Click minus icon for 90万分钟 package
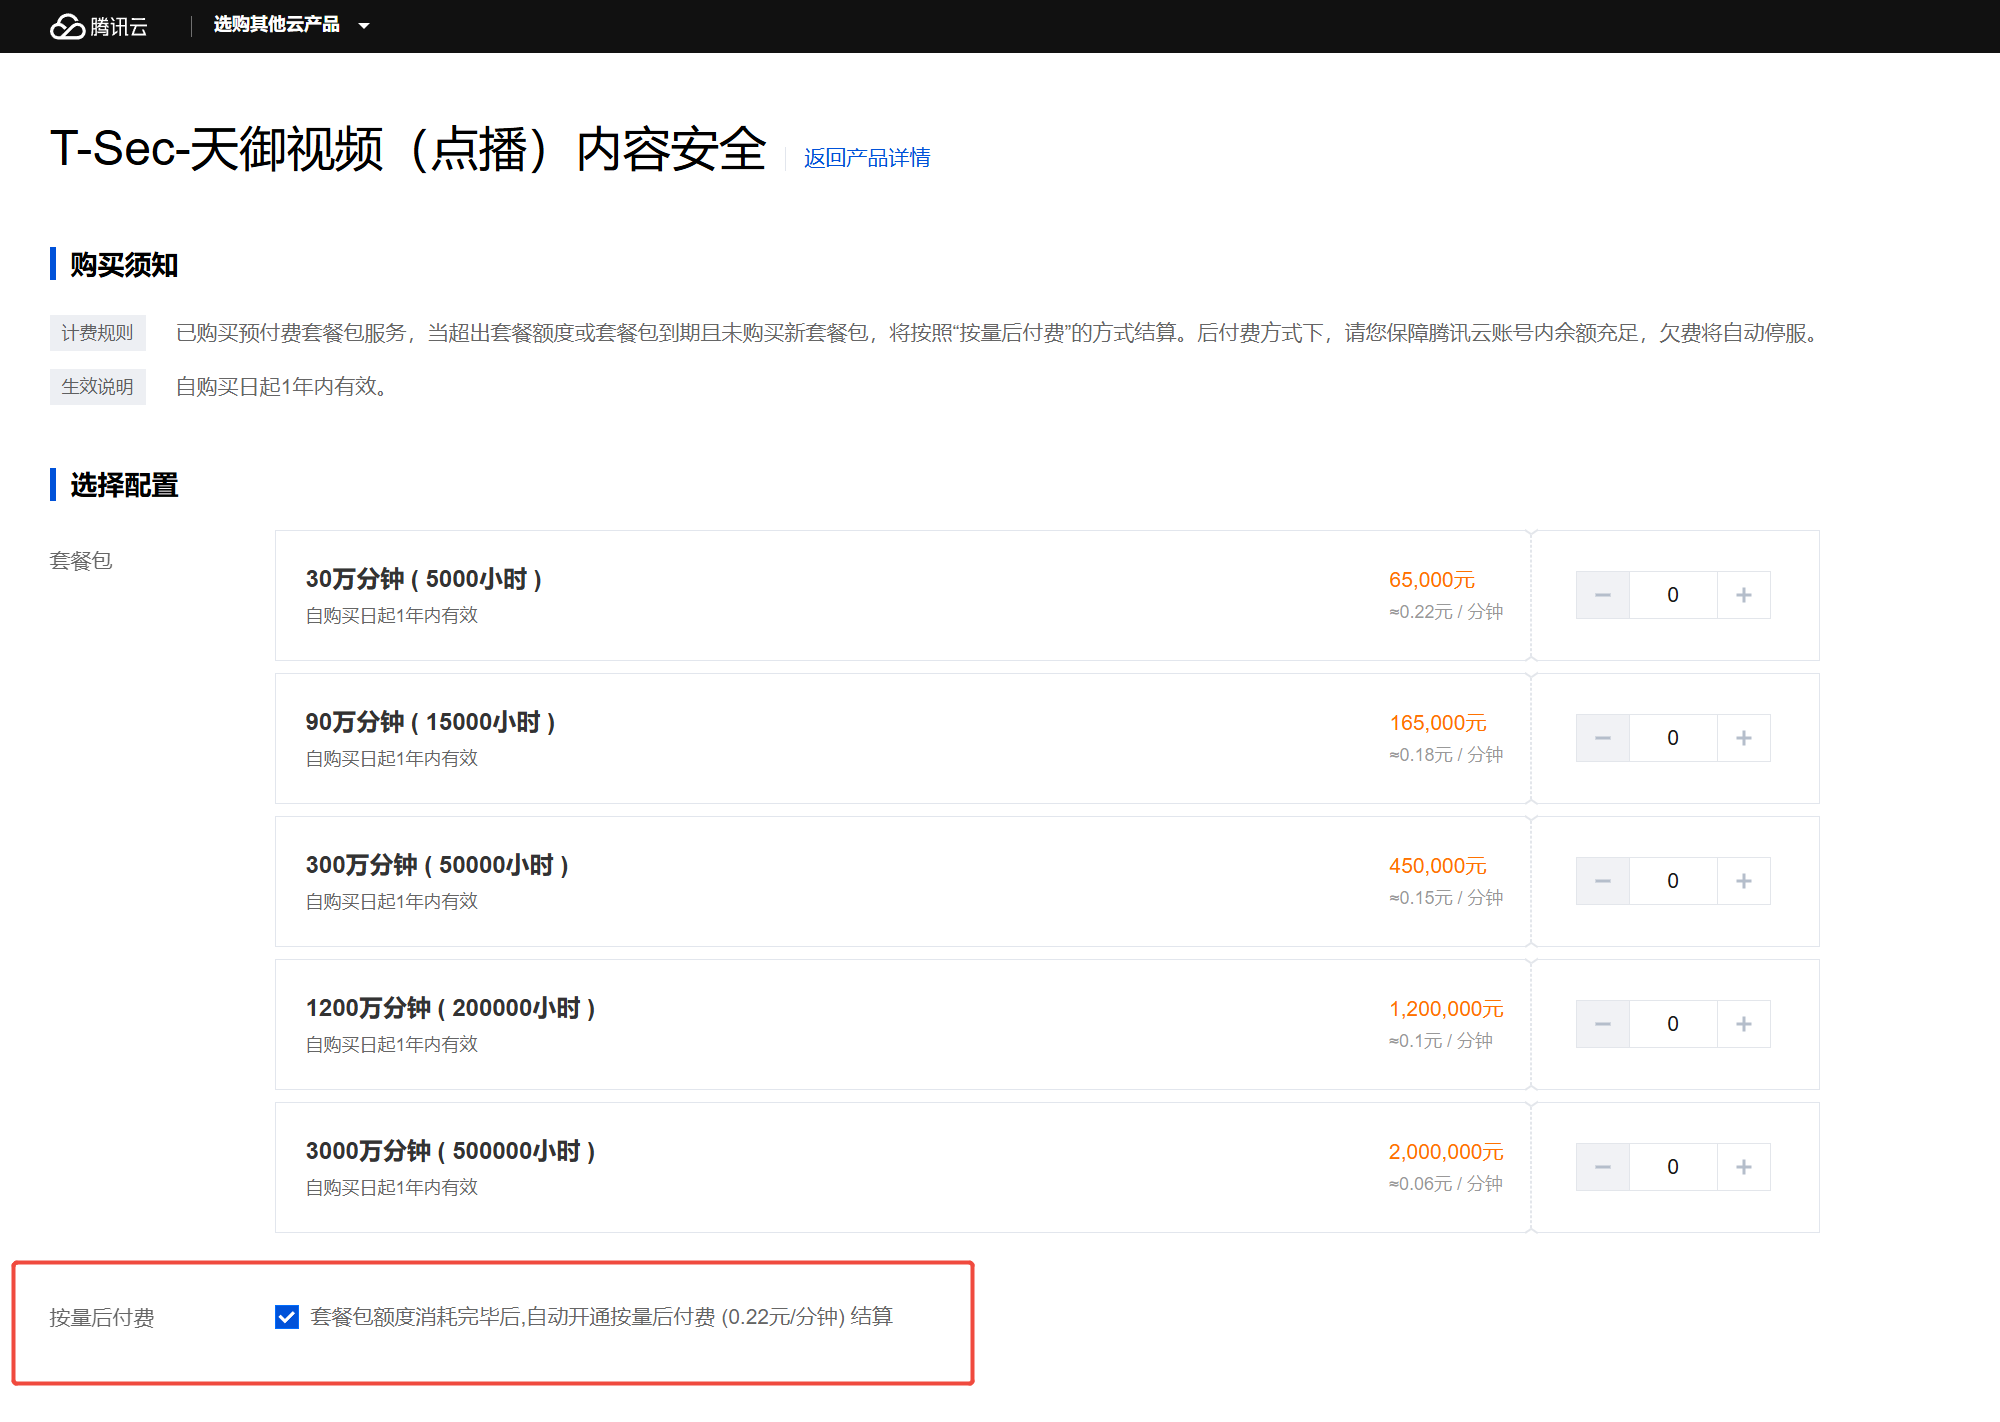Viewport: 2000px width, 1422px height. point(1602,738)
